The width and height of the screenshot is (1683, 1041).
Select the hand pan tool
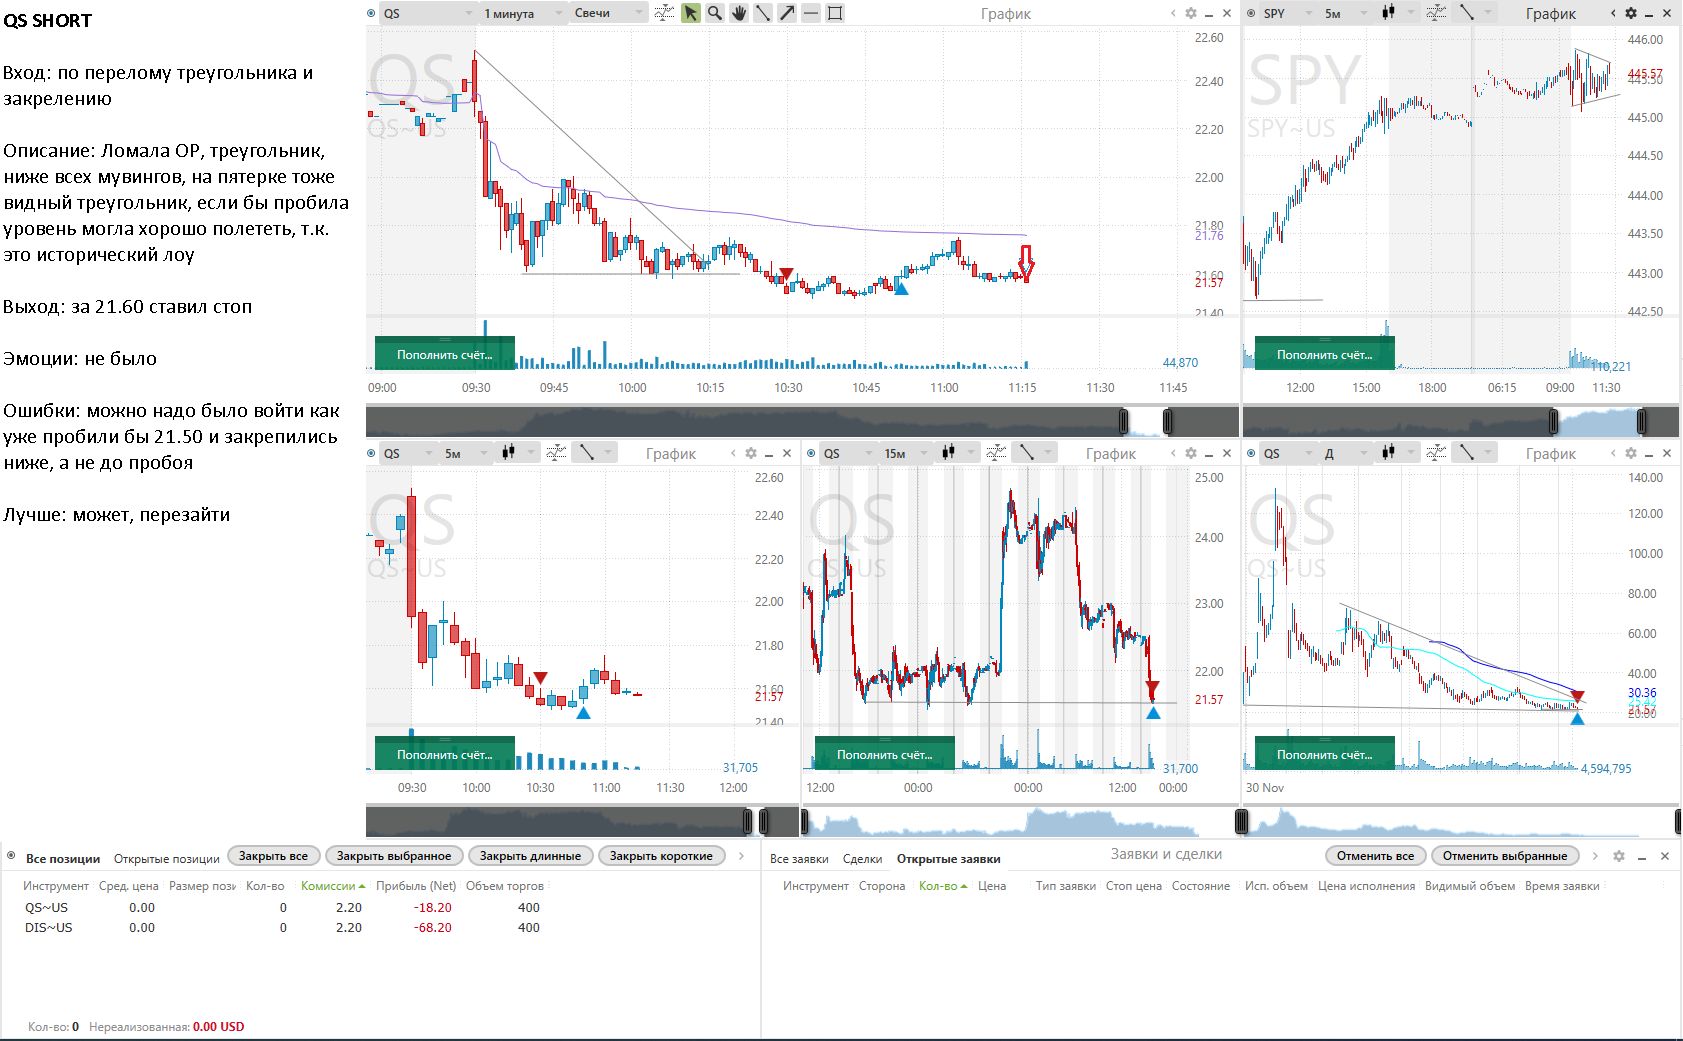(739, 13)
